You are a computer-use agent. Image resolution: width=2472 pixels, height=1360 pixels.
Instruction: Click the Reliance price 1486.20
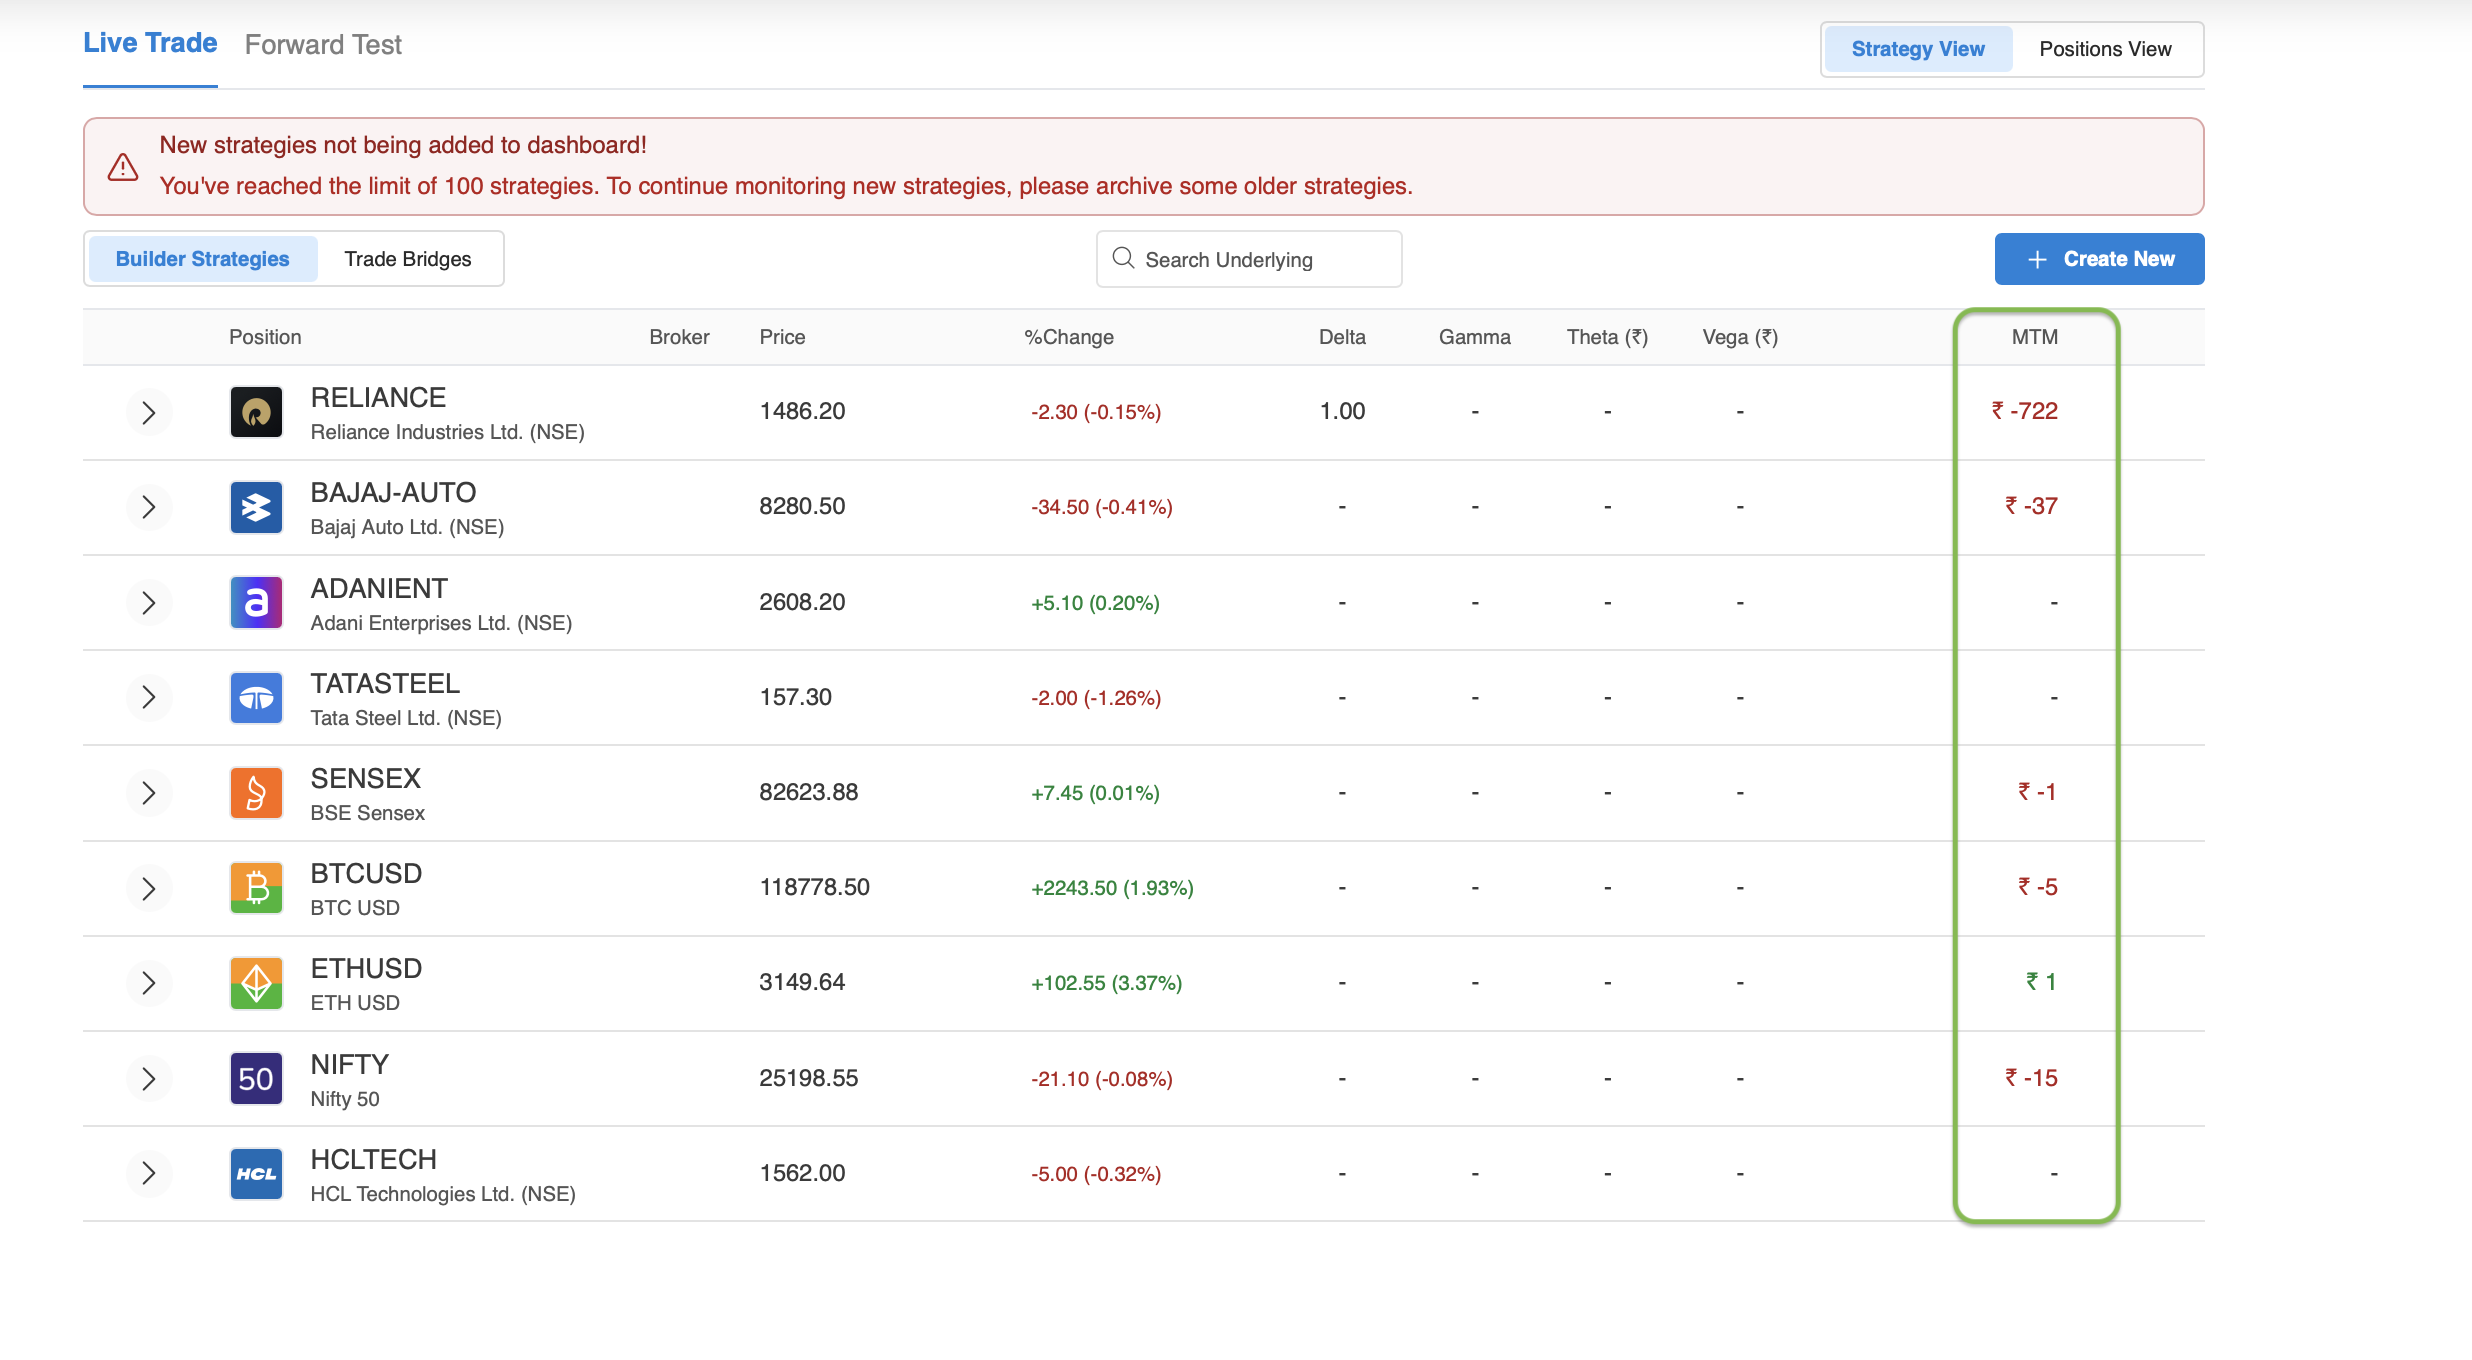pos(802,411)
